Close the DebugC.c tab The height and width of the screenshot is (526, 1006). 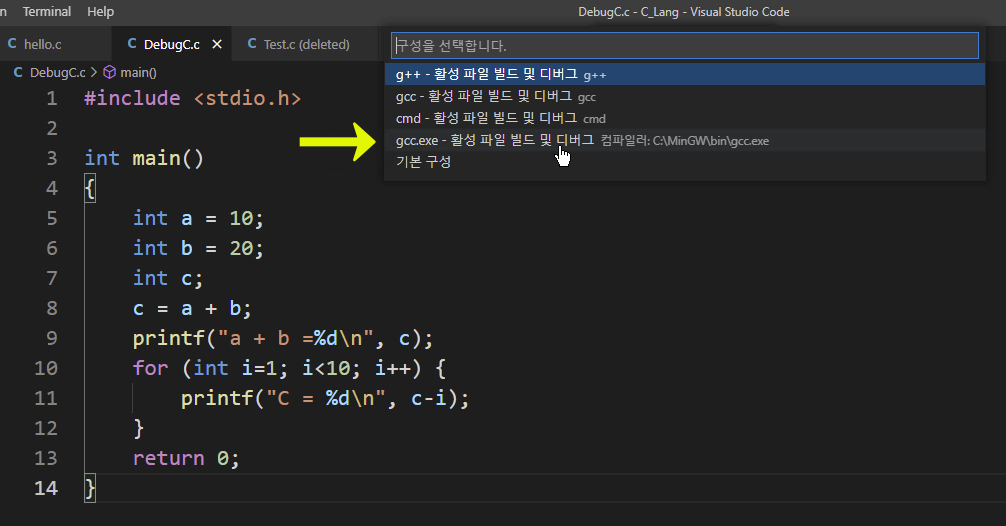coord(217,44)
